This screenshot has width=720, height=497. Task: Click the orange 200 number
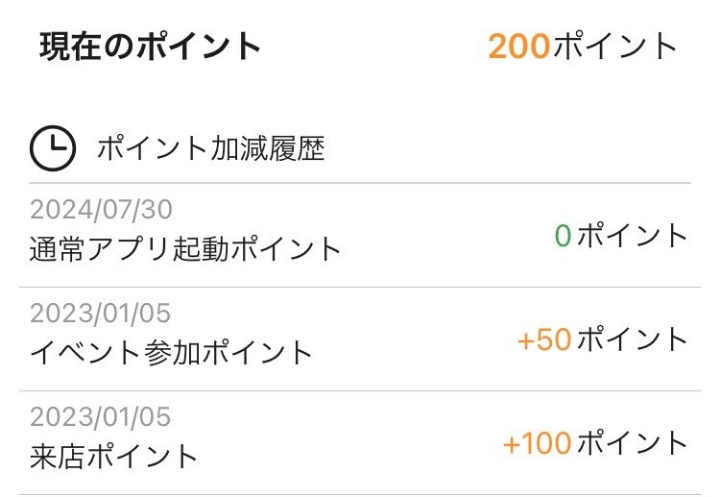pyautogui.click(x=519, y=46)
